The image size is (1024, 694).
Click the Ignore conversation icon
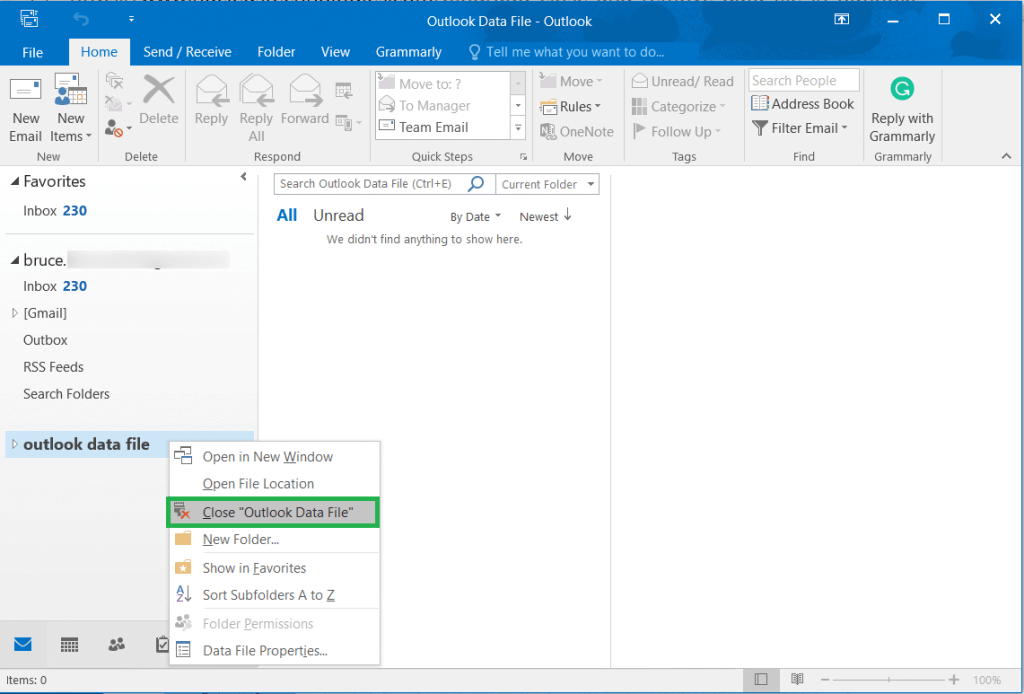(115, 81)
